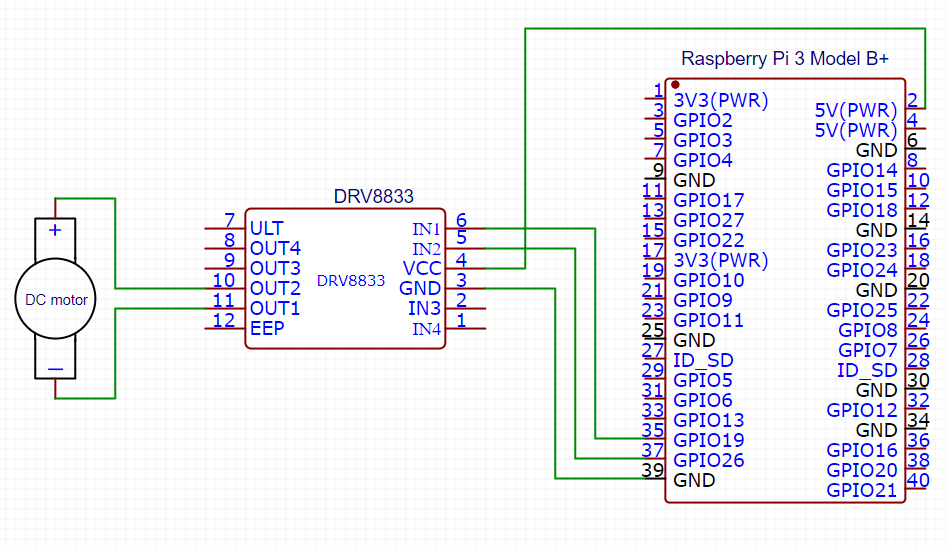Click the 5V(PWR) label at Pi pin 4
This screenshot has height=548, width=947.
856,131
